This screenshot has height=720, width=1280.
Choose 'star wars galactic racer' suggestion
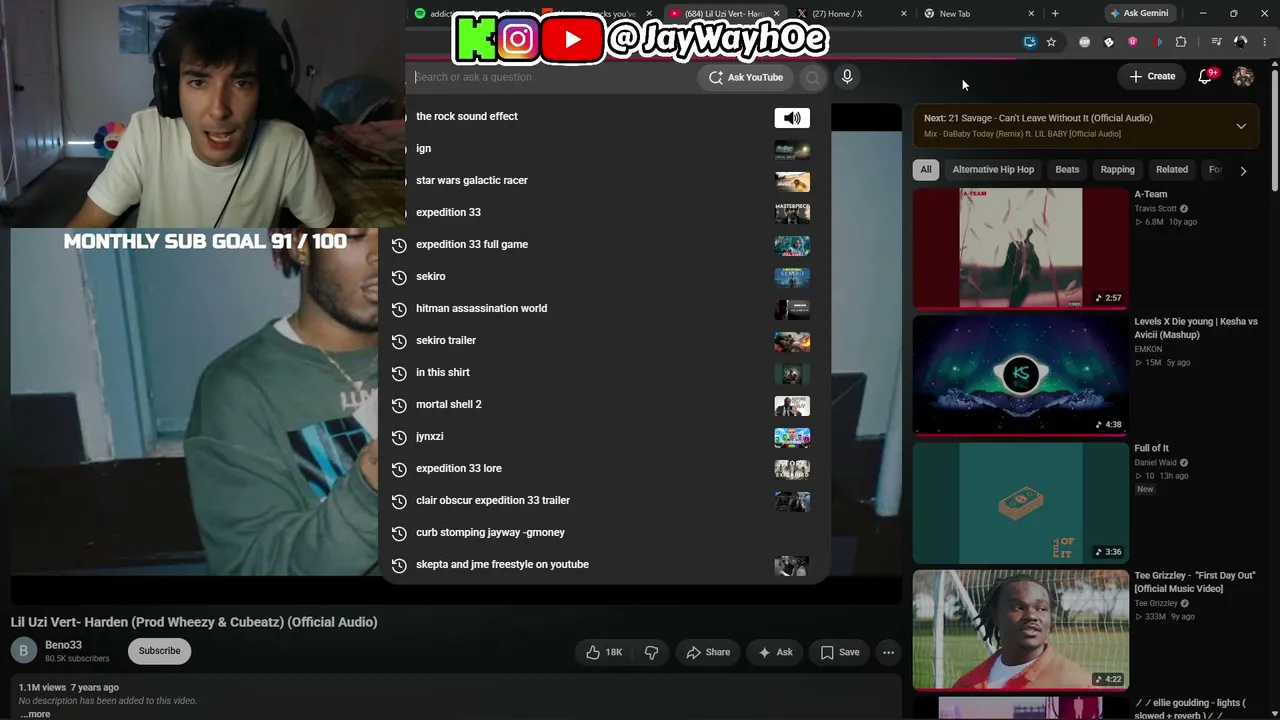[604, 181]
